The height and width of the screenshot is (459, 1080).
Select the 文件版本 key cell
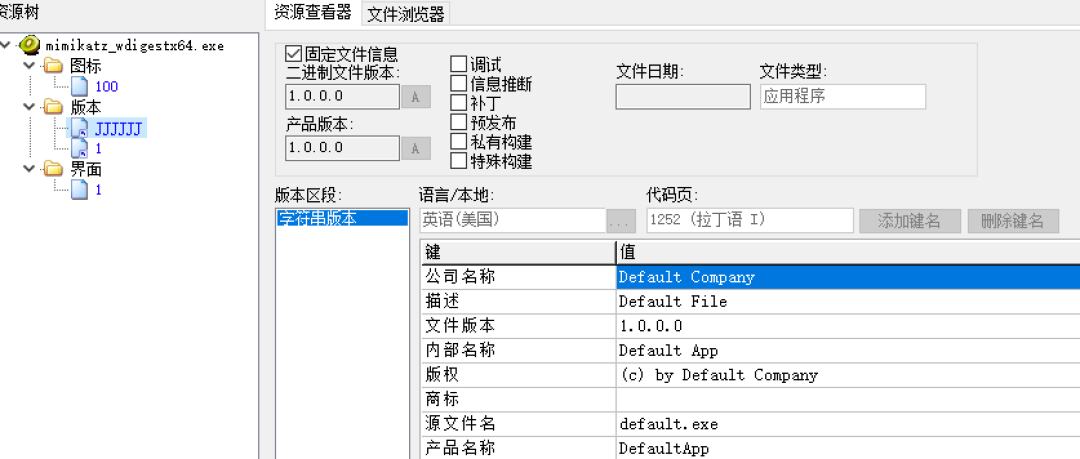tap(517, 326)
